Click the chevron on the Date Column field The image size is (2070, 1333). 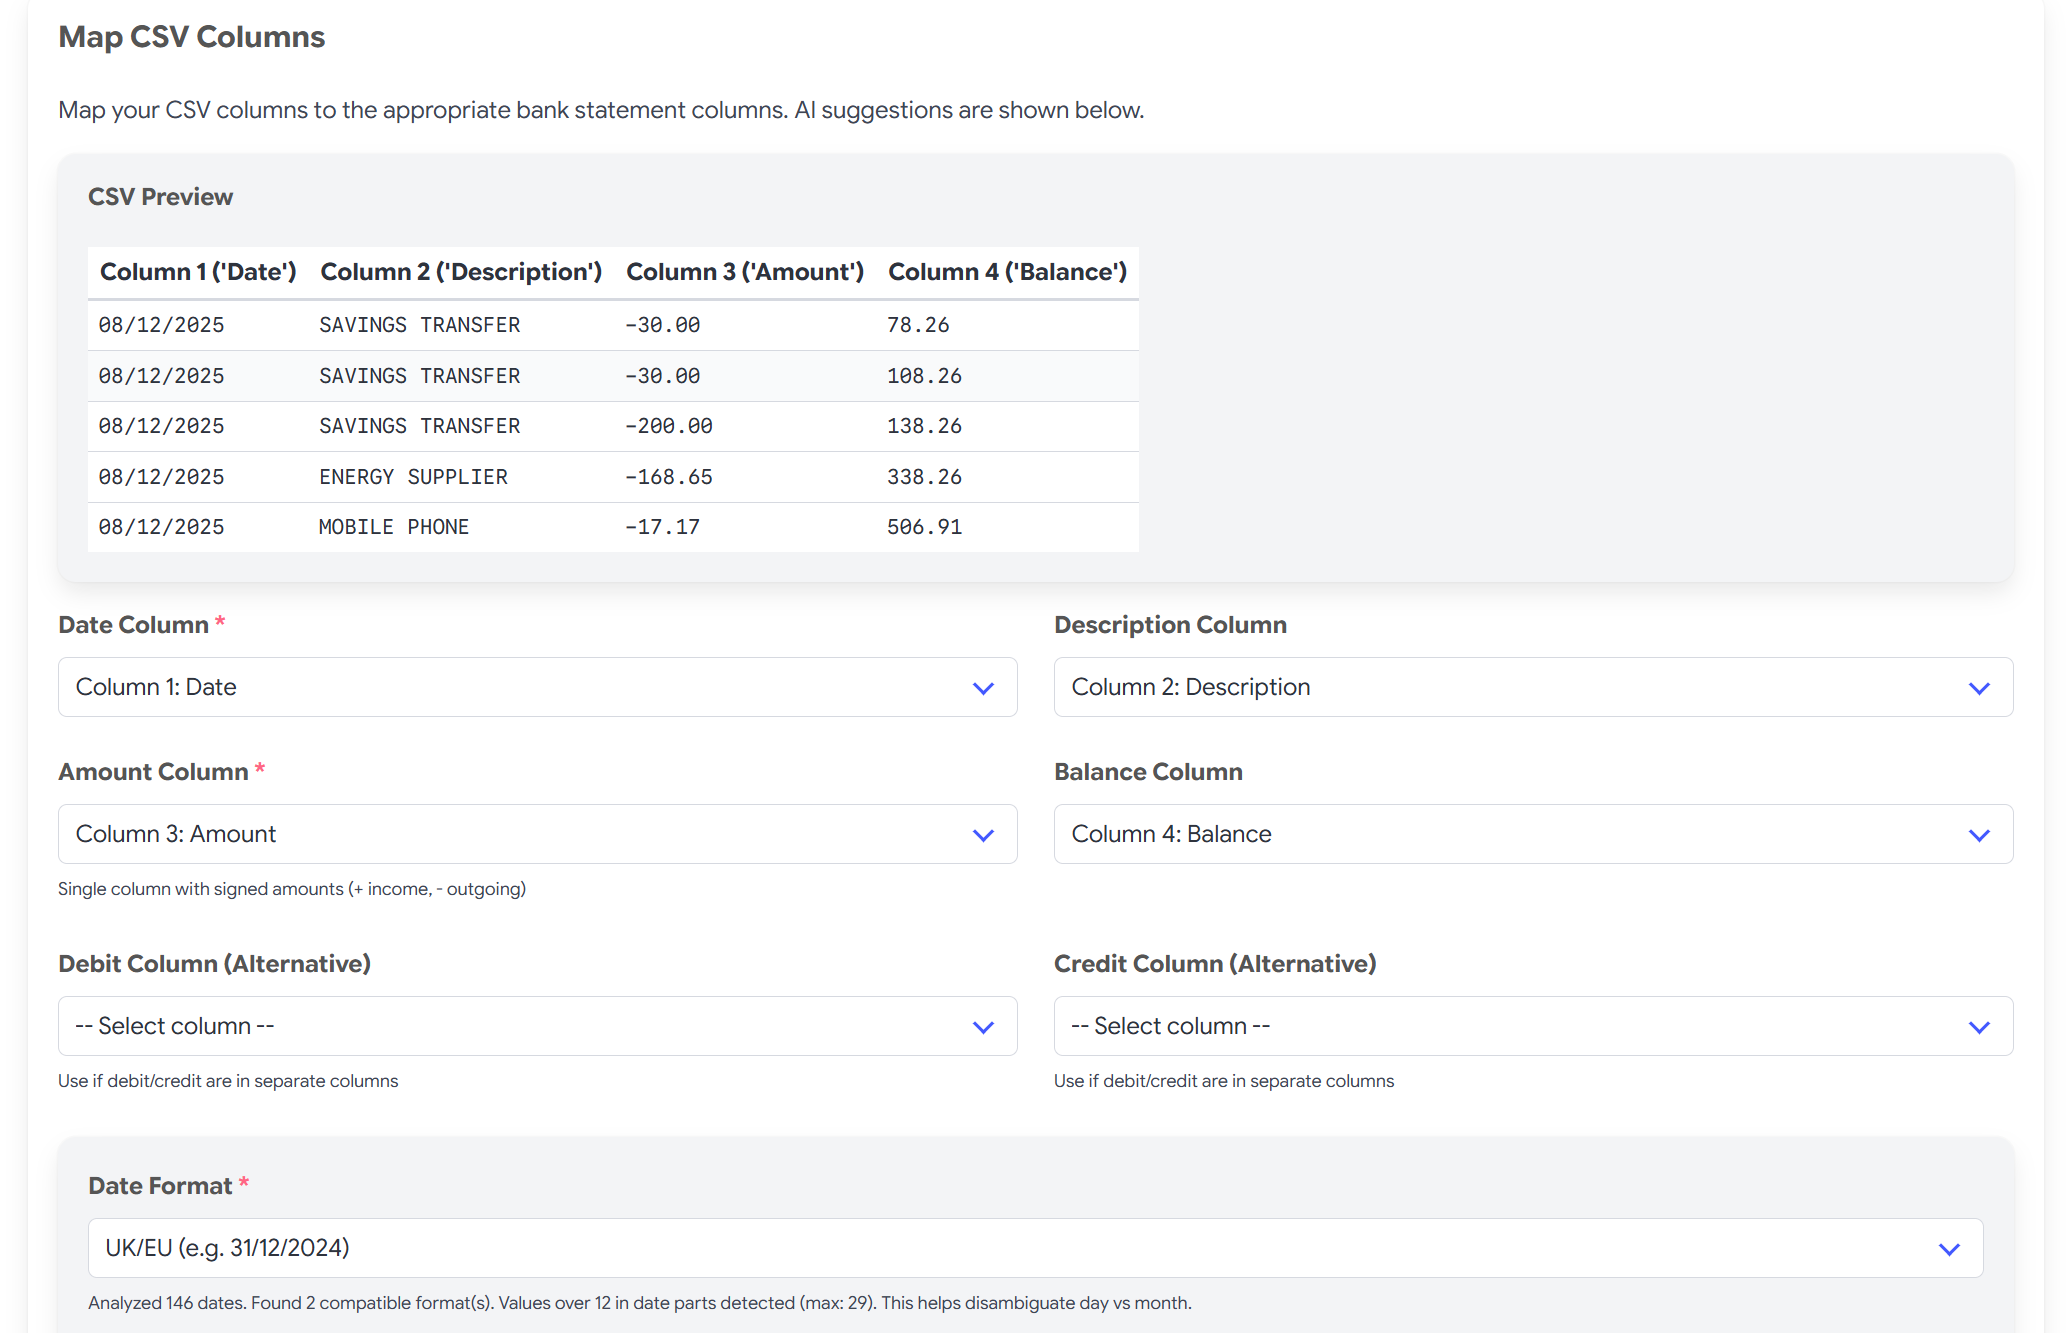tap(983, 687)
